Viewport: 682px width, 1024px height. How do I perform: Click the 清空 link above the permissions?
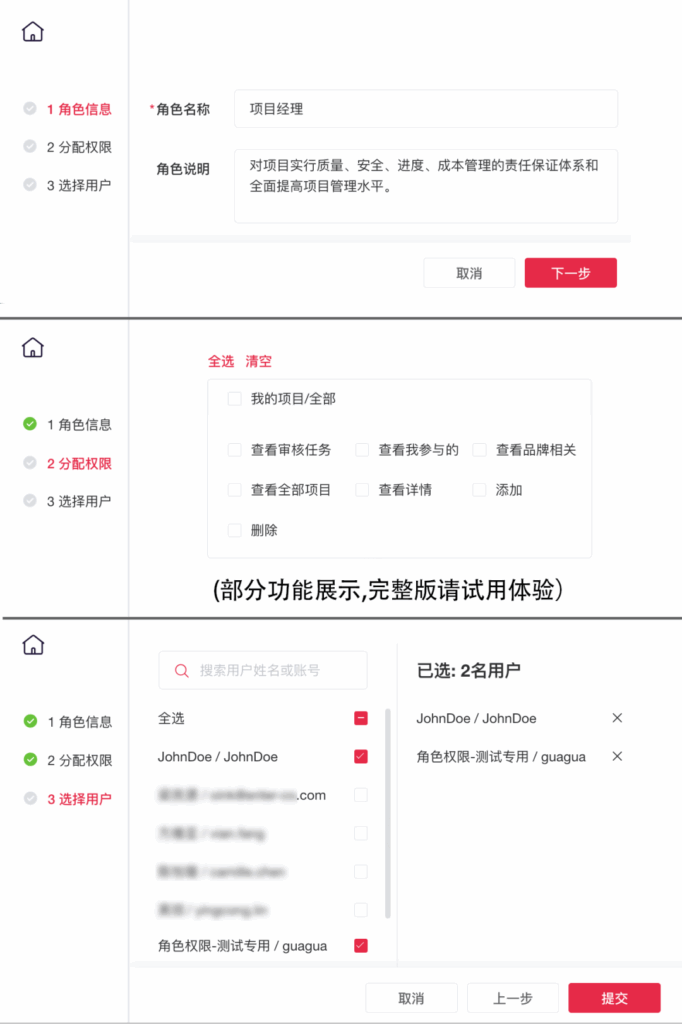[x=258, y=362]
